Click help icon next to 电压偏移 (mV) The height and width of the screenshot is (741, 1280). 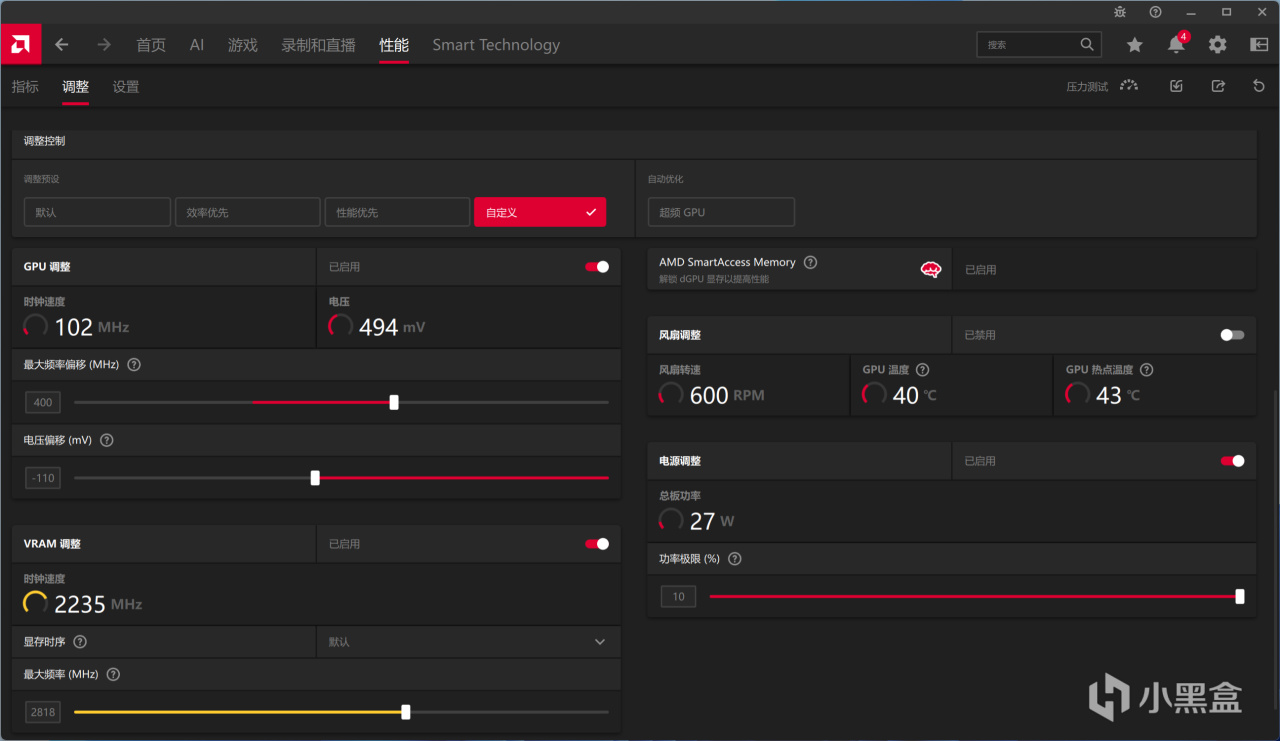[107, 440]
